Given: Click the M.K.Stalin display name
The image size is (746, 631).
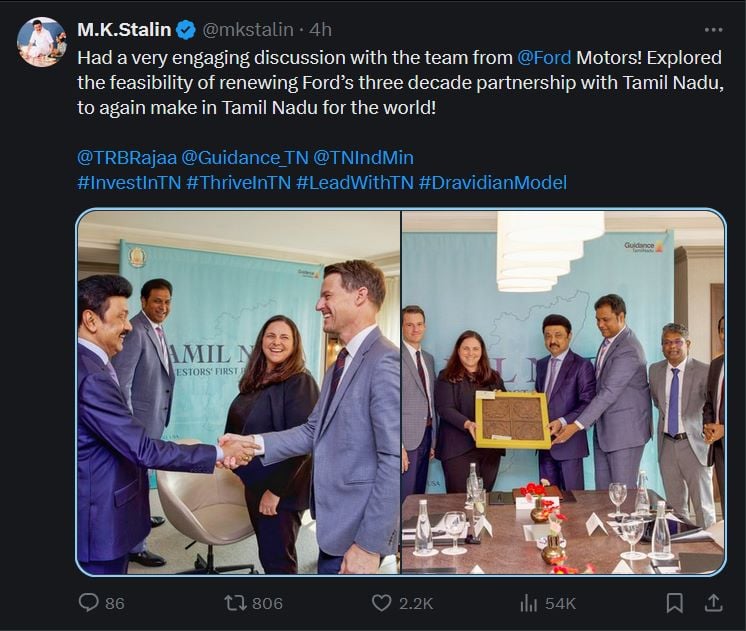Looking at the screenshot, I should (x=124, y=31).
